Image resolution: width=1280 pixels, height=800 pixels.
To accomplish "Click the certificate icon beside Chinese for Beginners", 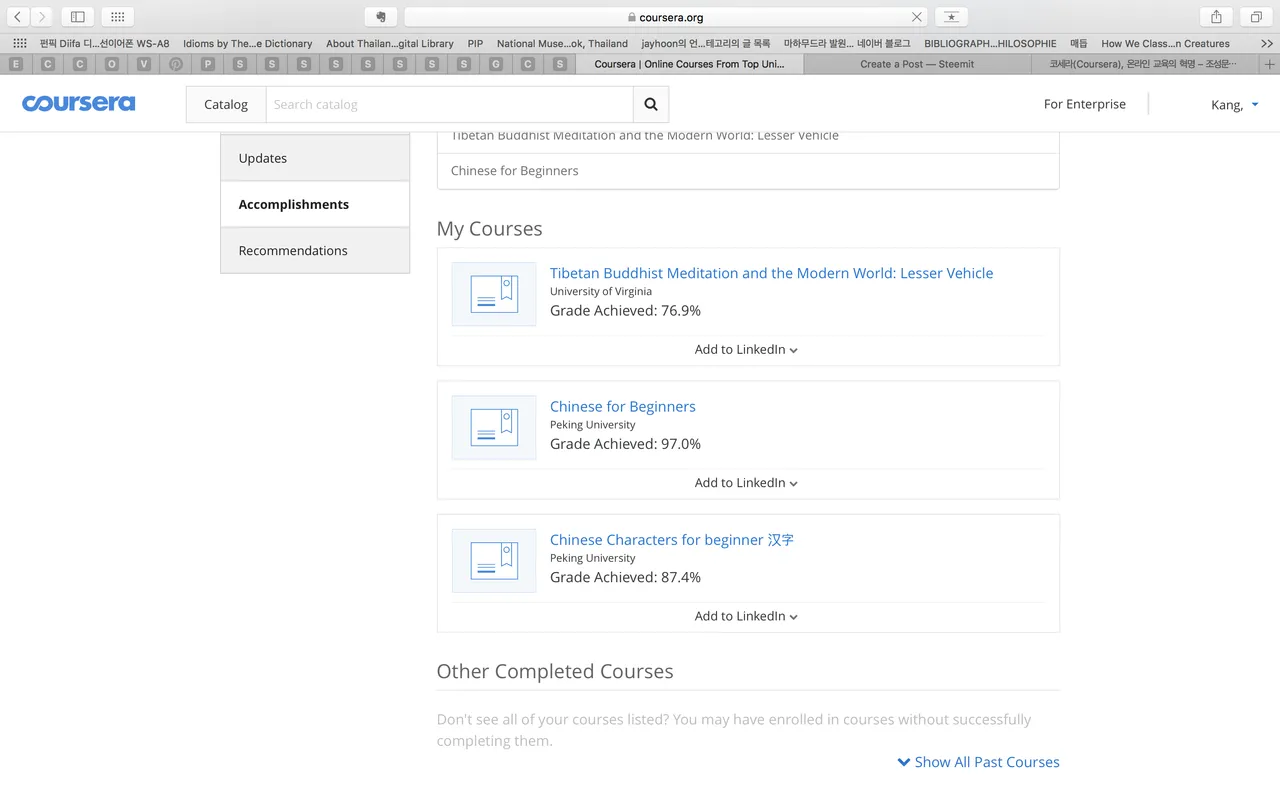I will point(494,427).
